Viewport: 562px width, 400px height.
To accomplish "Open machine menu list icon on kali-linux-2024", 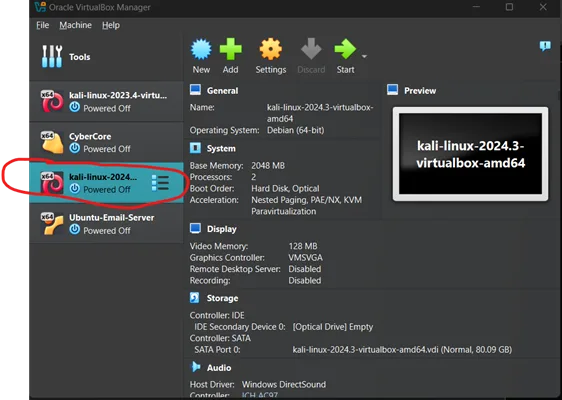I will tap(160, 183).
